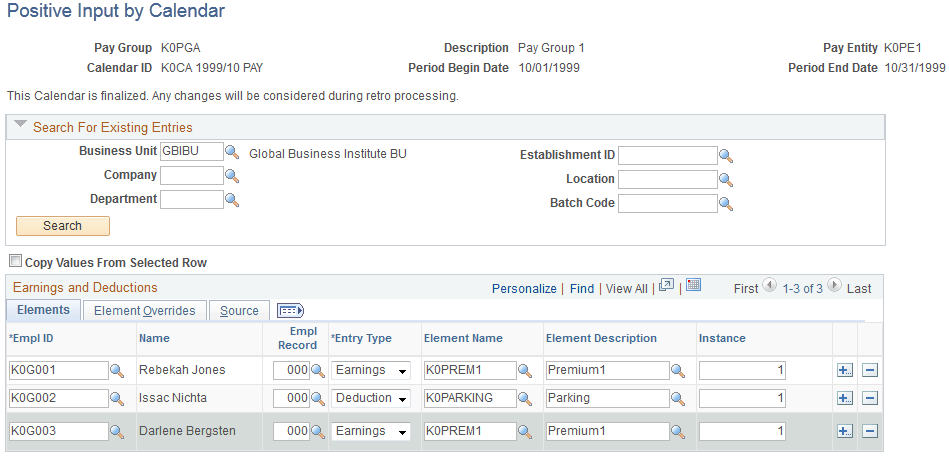Open Entry Type dropdown showing Deduction
949x456 pixels.
(x=371, y=399)
